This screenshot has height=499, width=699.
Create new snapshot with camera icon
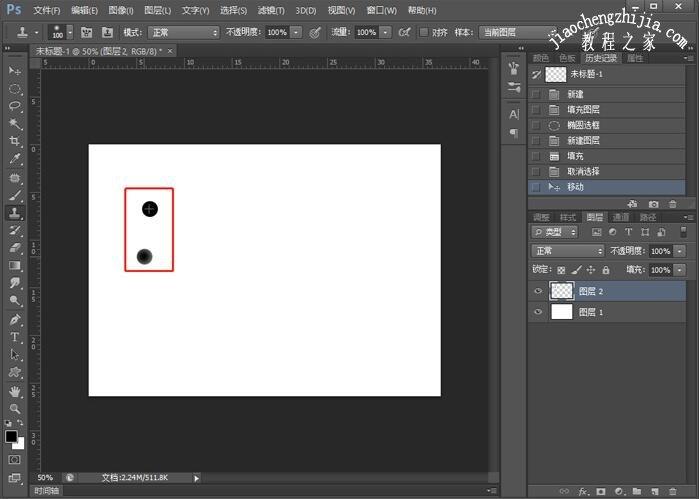point(654,204)
